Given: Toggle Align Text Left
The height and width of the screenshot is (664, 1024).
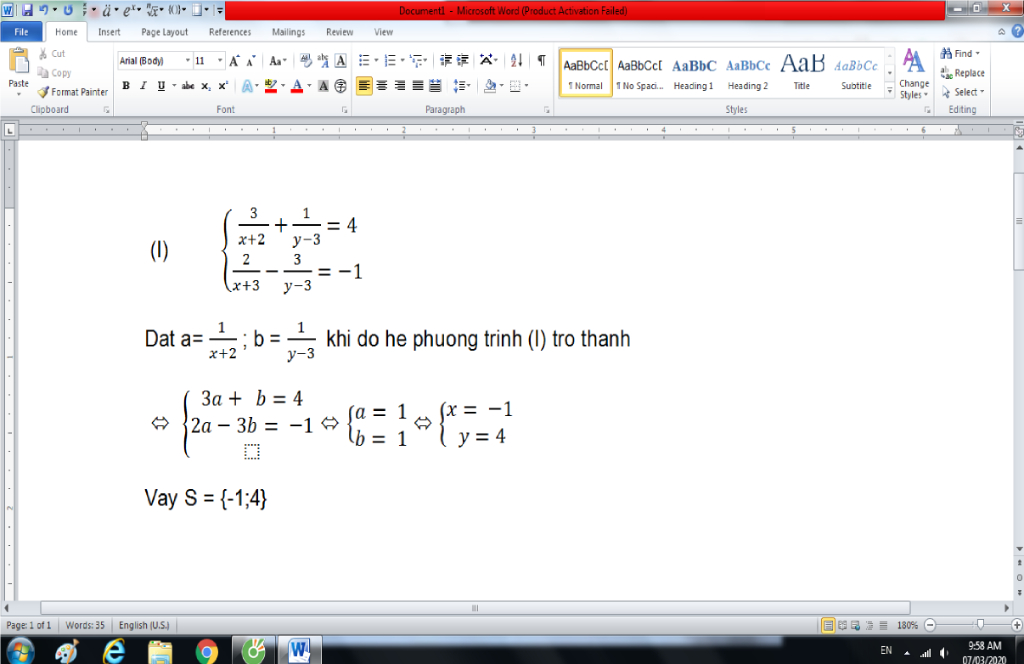Looking at the screenshot, I should pyautogui.click(x=364, y=86).
